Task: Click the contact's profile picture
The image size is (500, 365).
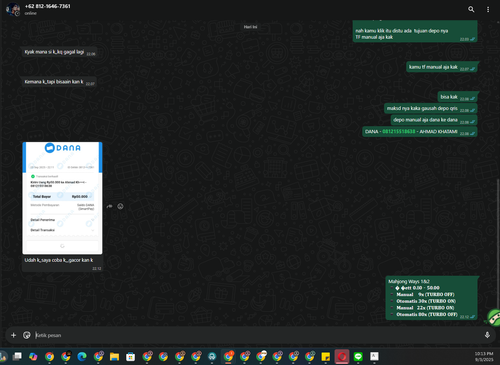Action: 13,9
